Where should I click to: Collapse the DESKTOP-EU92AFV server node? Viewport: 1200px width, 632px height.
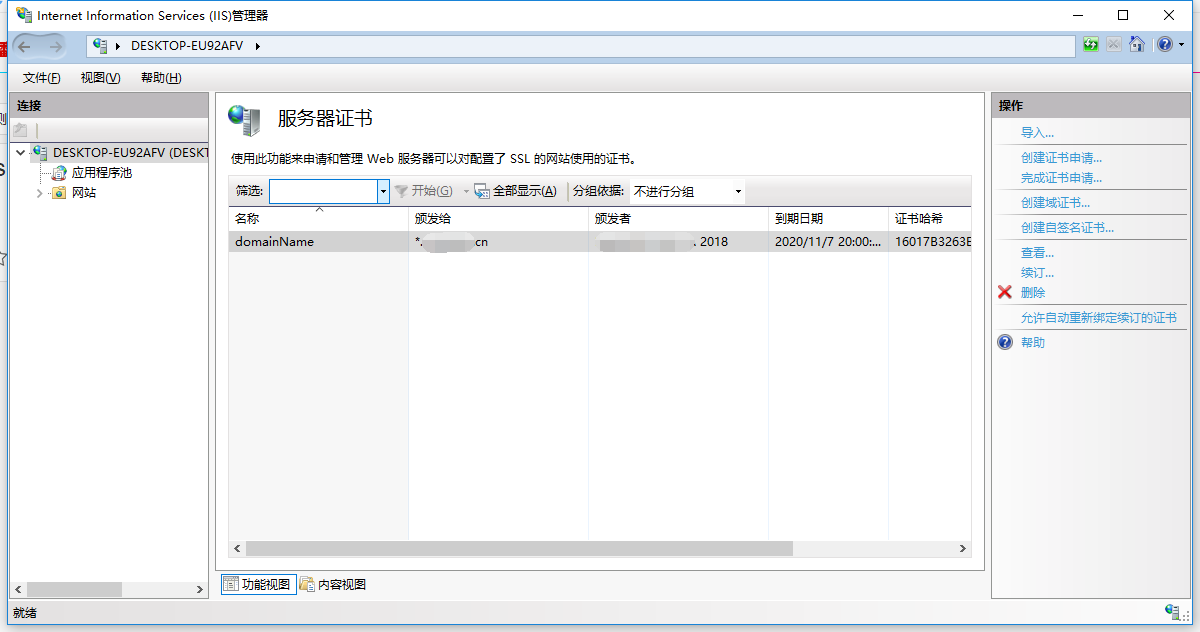[21, 153]
